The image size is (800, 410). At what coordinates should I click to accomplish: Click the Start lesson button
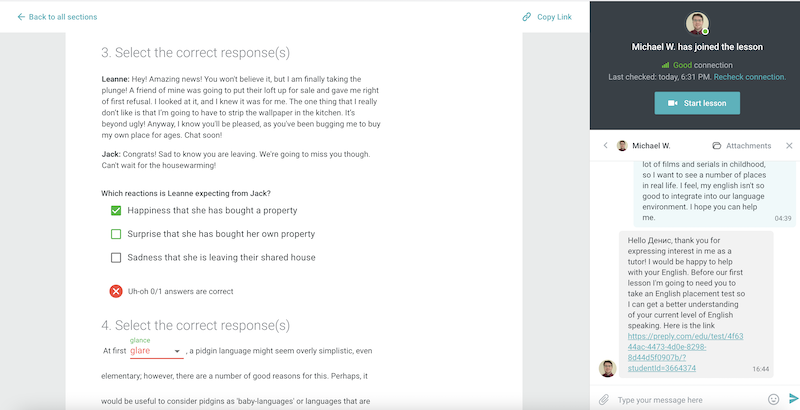pos(697,103)
